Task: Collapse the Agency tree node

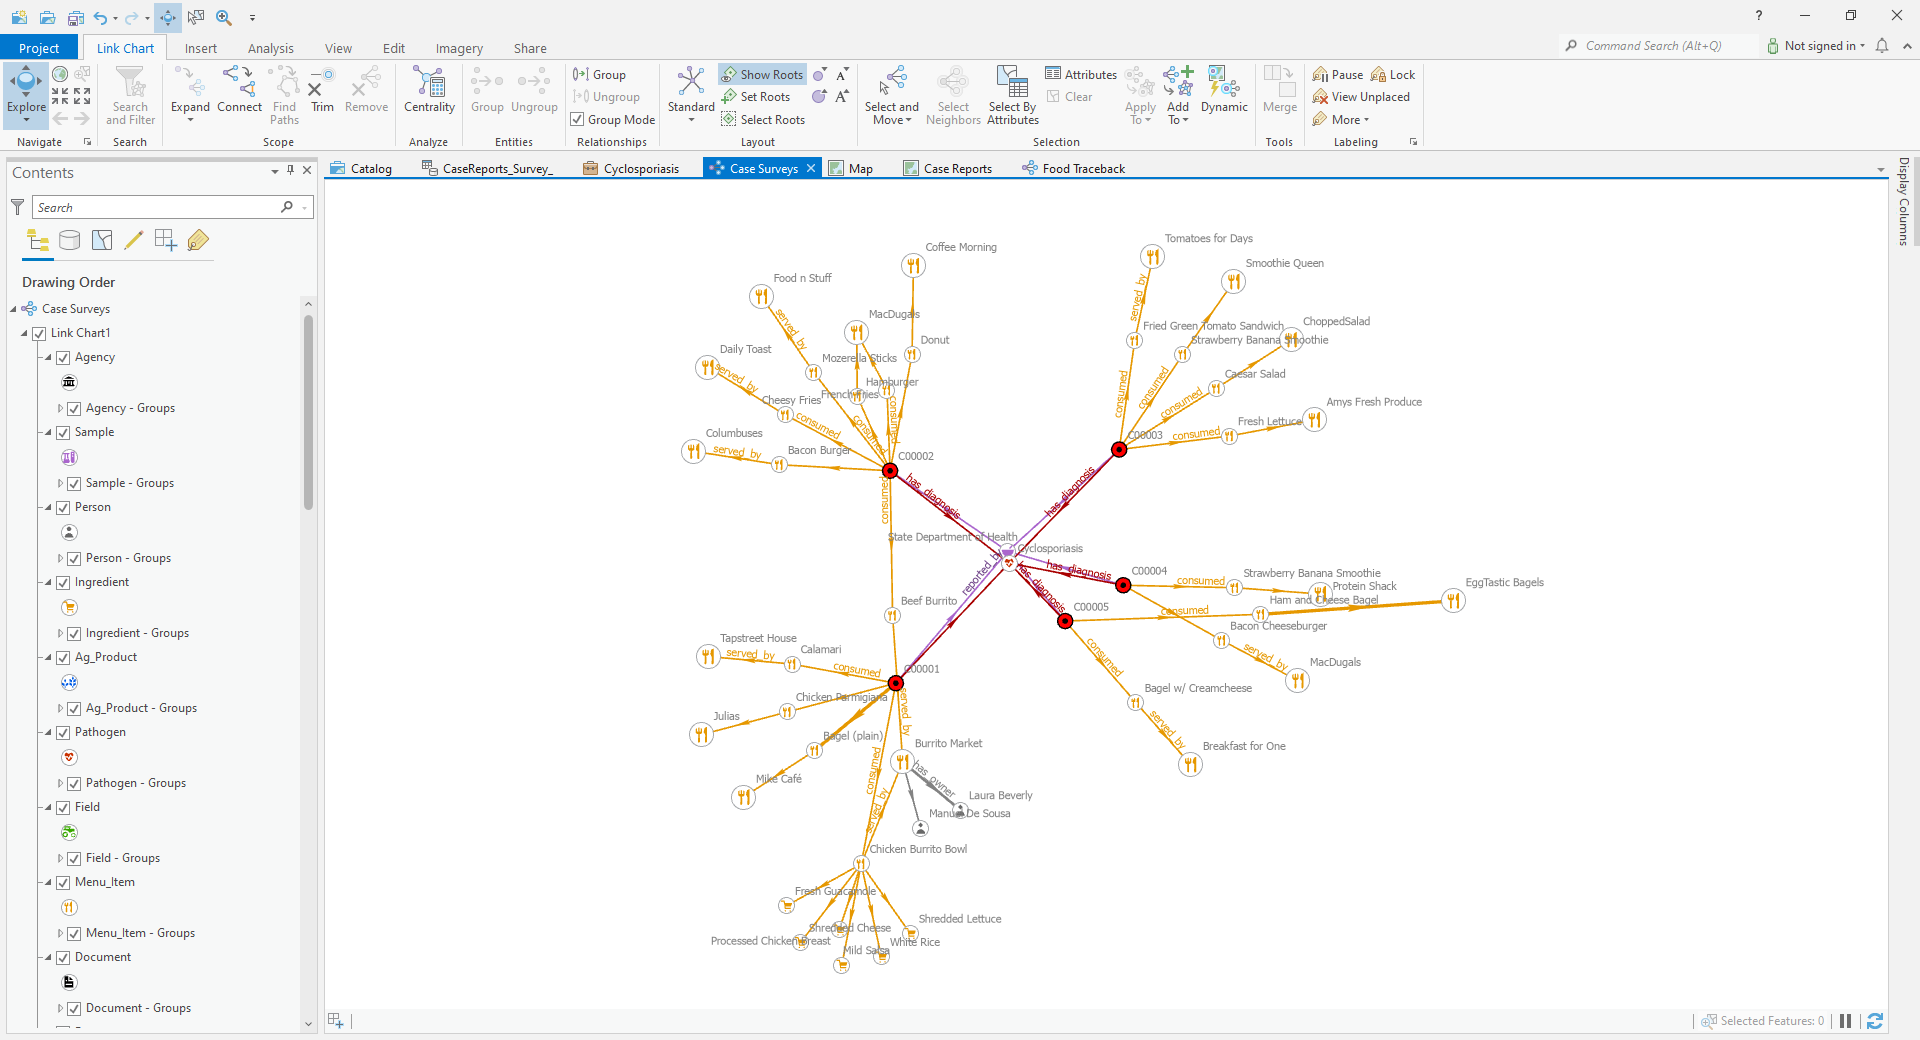Action: [x=46, y=357]
